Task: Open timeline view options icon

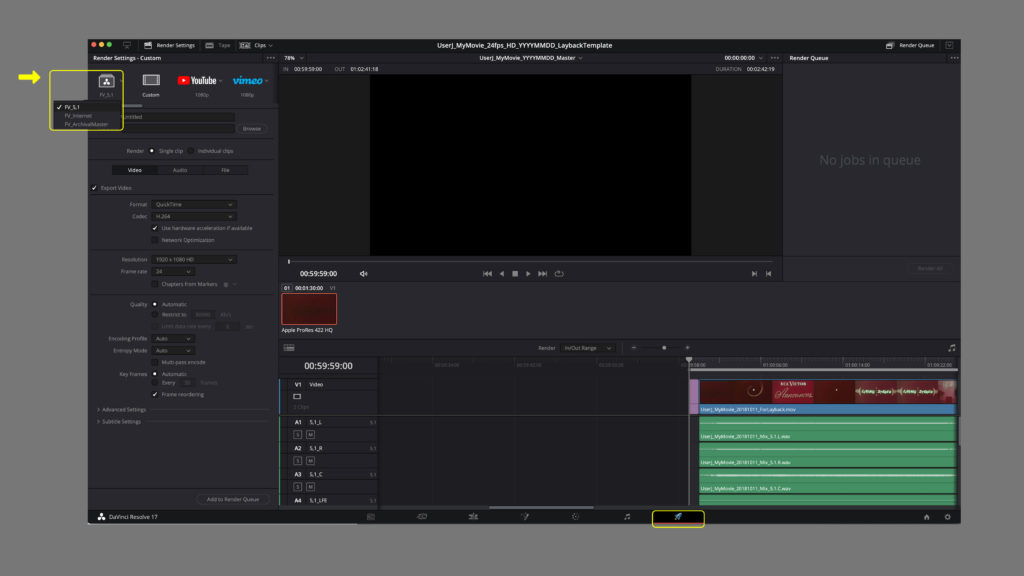Action: click(289, 348)
